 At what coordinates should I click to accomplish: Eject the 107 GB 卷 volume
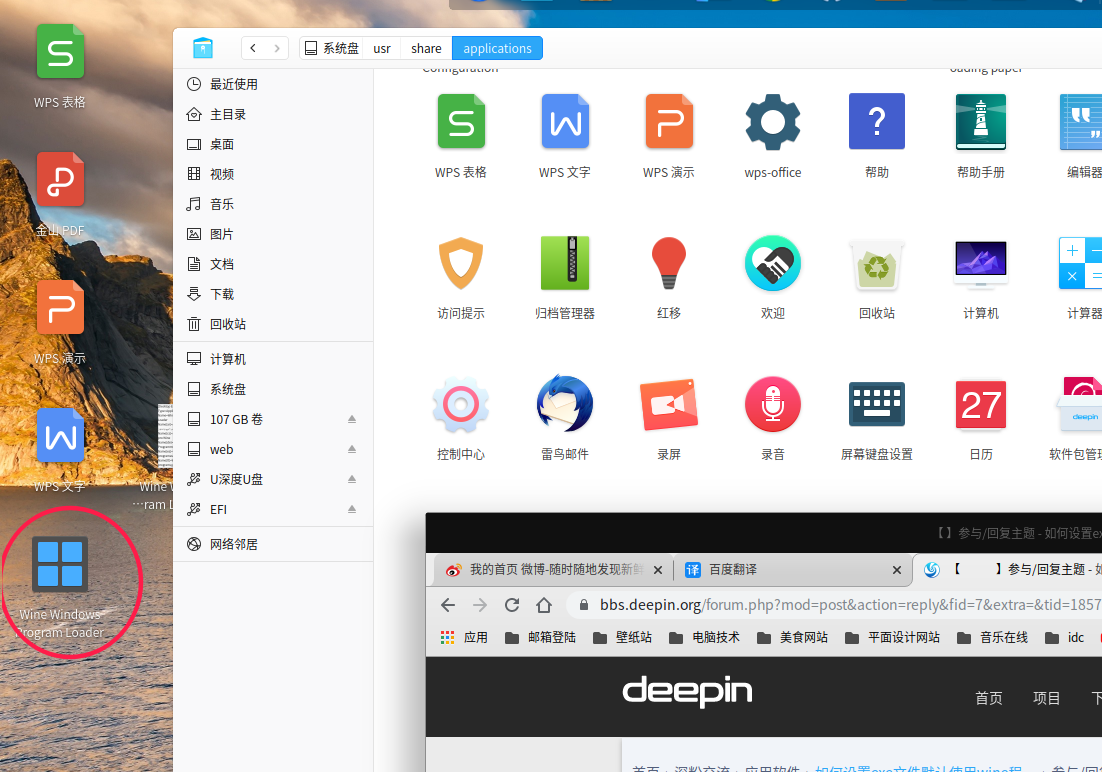[x=352, y=419]
